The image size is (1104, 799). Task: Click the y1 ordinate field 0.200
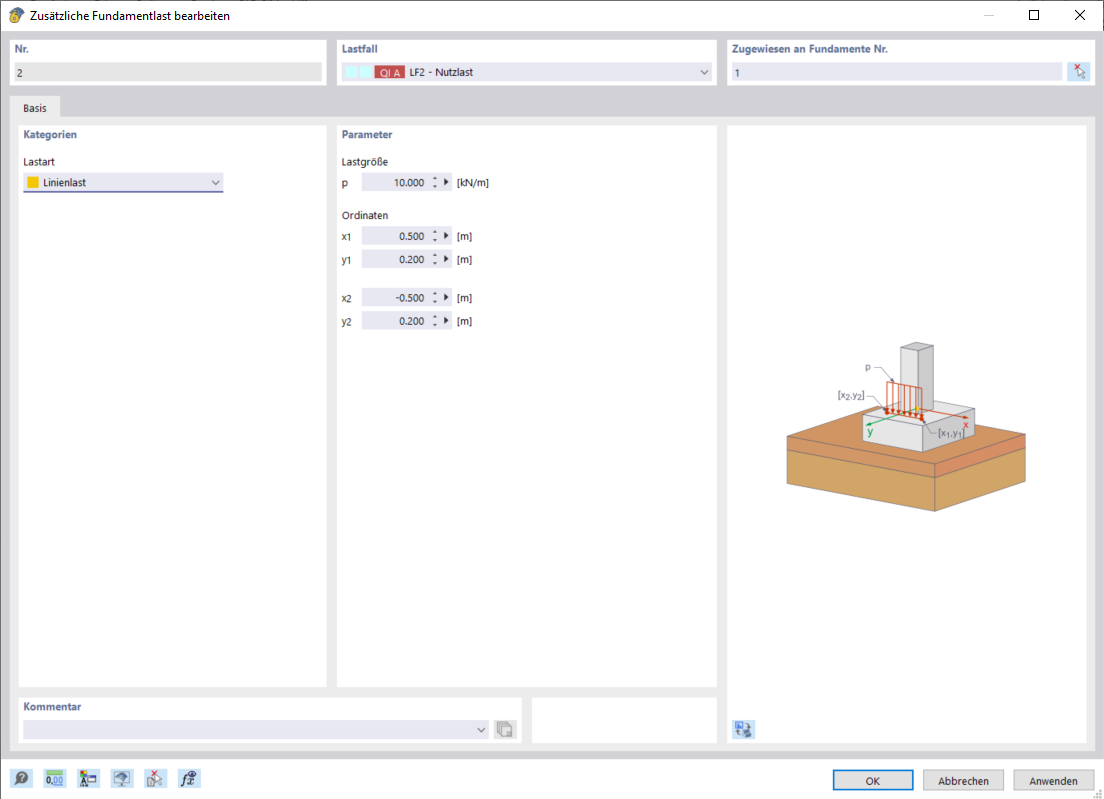point(395,260)
